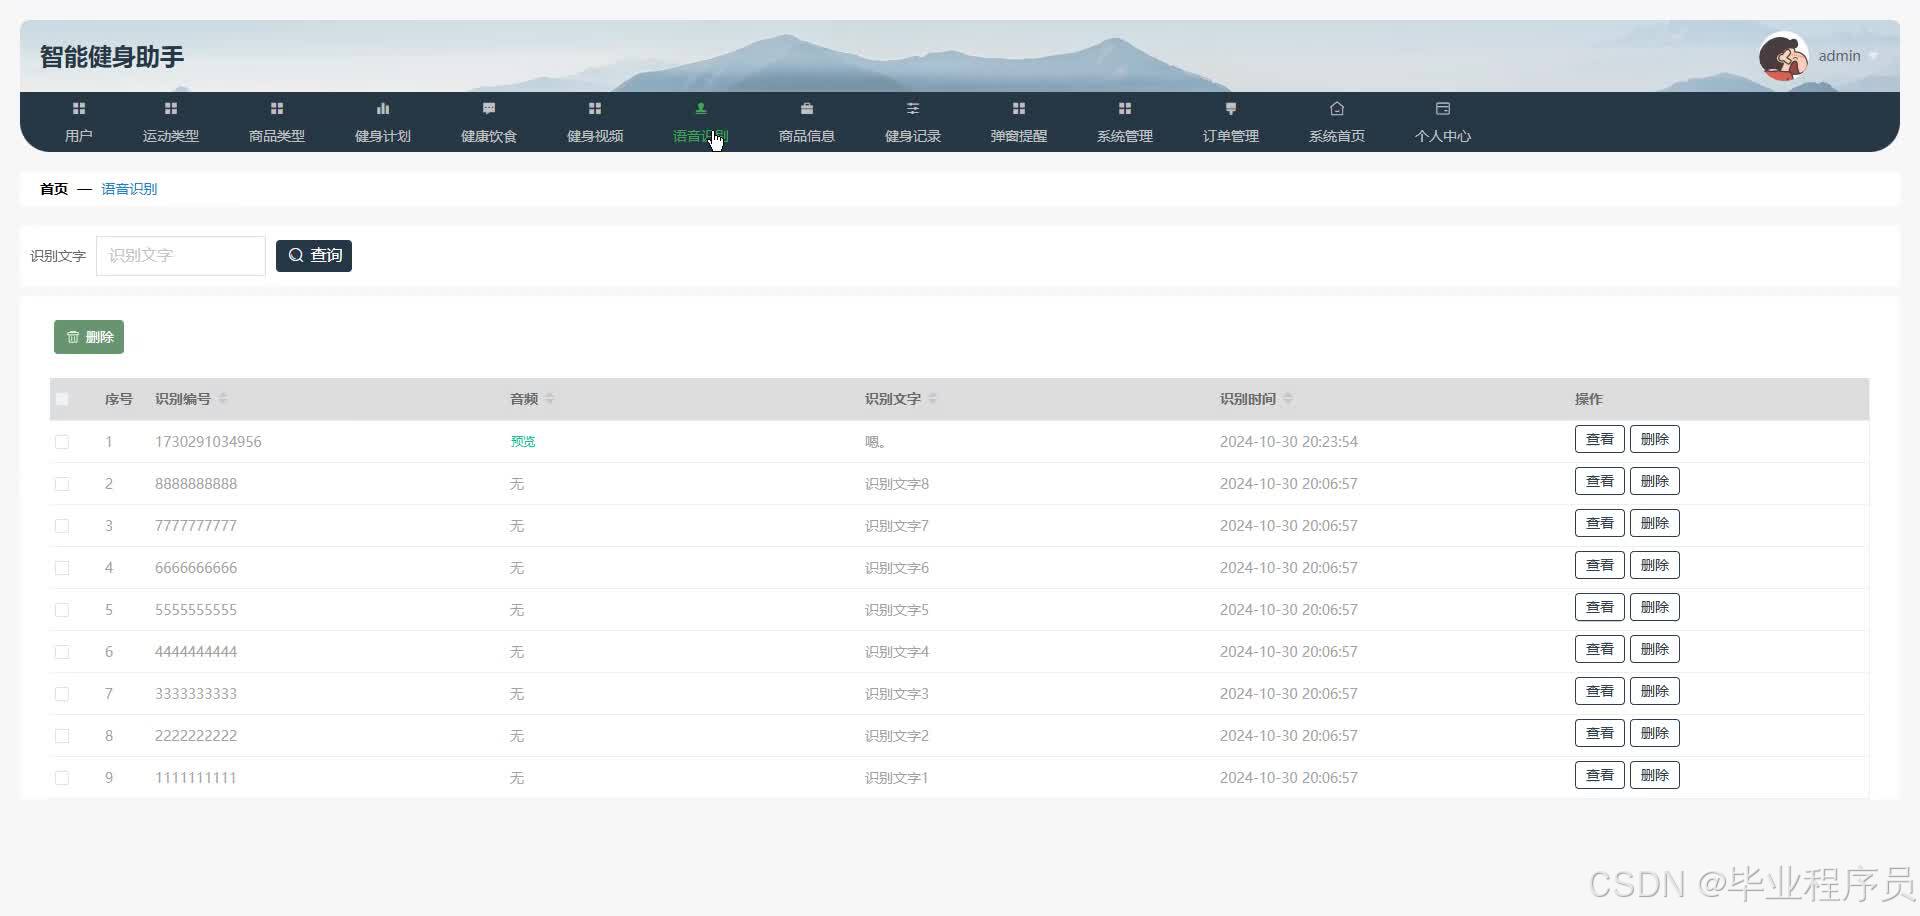Delete record 6666666666 with 删除
Viewport: 1920px width, 916px height.
click(x=1655, y=565)
